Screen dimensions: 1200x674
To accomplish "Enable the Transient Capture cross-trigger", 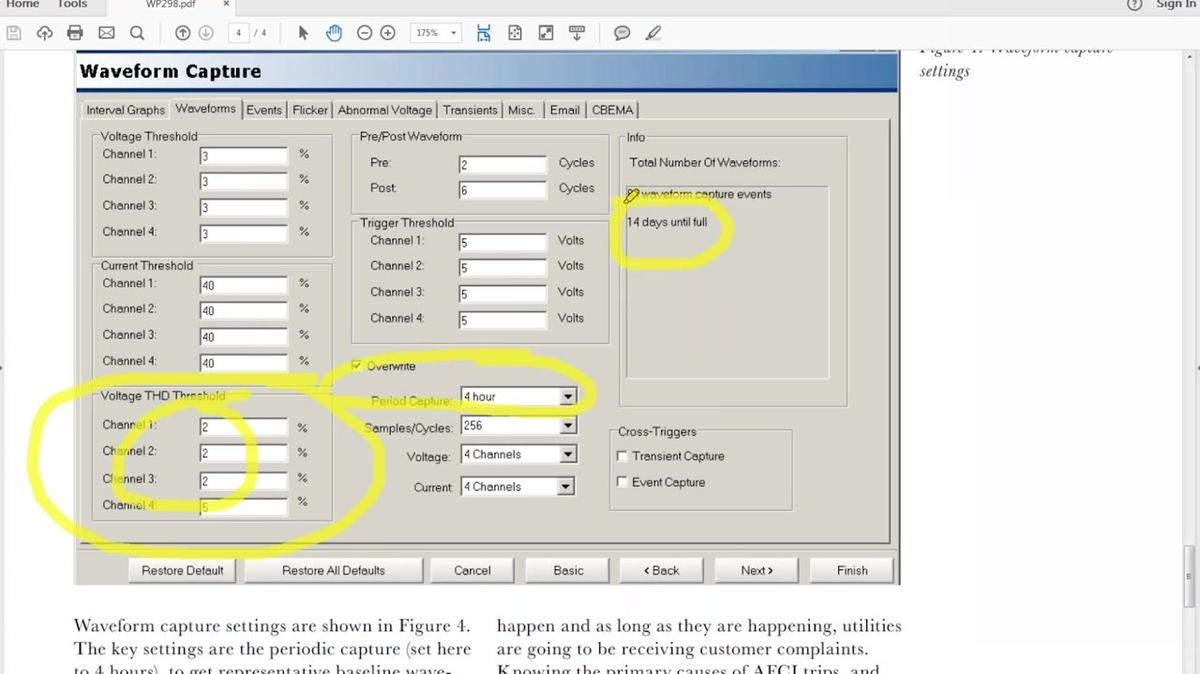I will point(622,456).
